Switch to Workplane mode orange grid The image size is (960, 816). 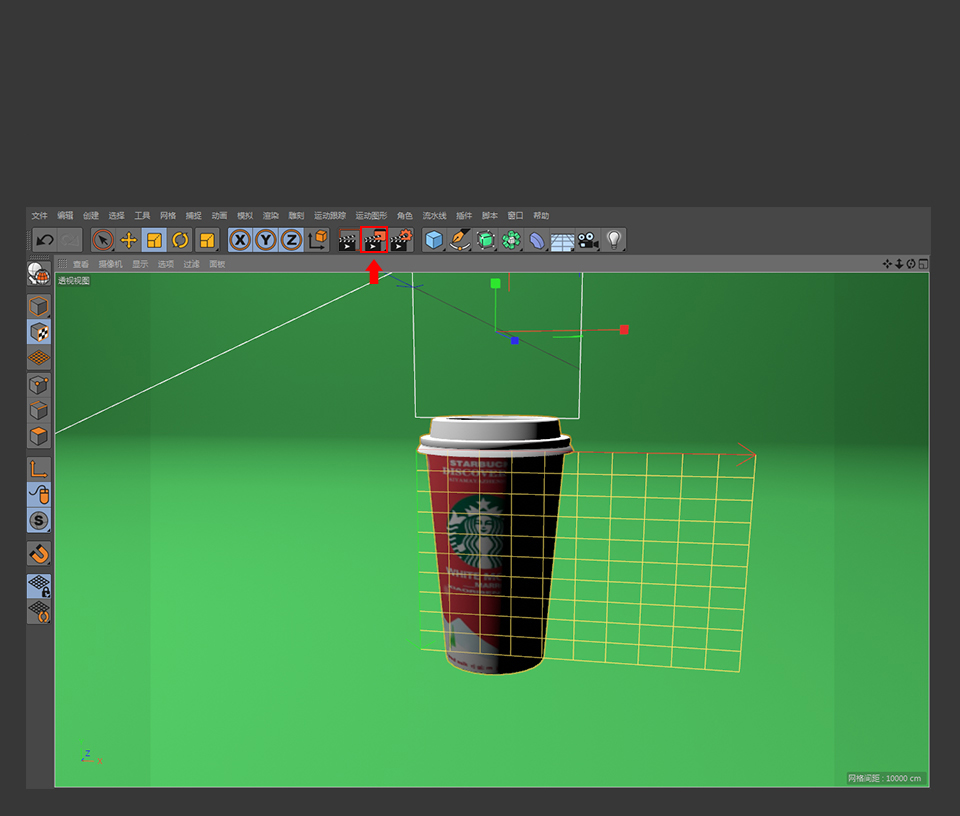(39, 357)
